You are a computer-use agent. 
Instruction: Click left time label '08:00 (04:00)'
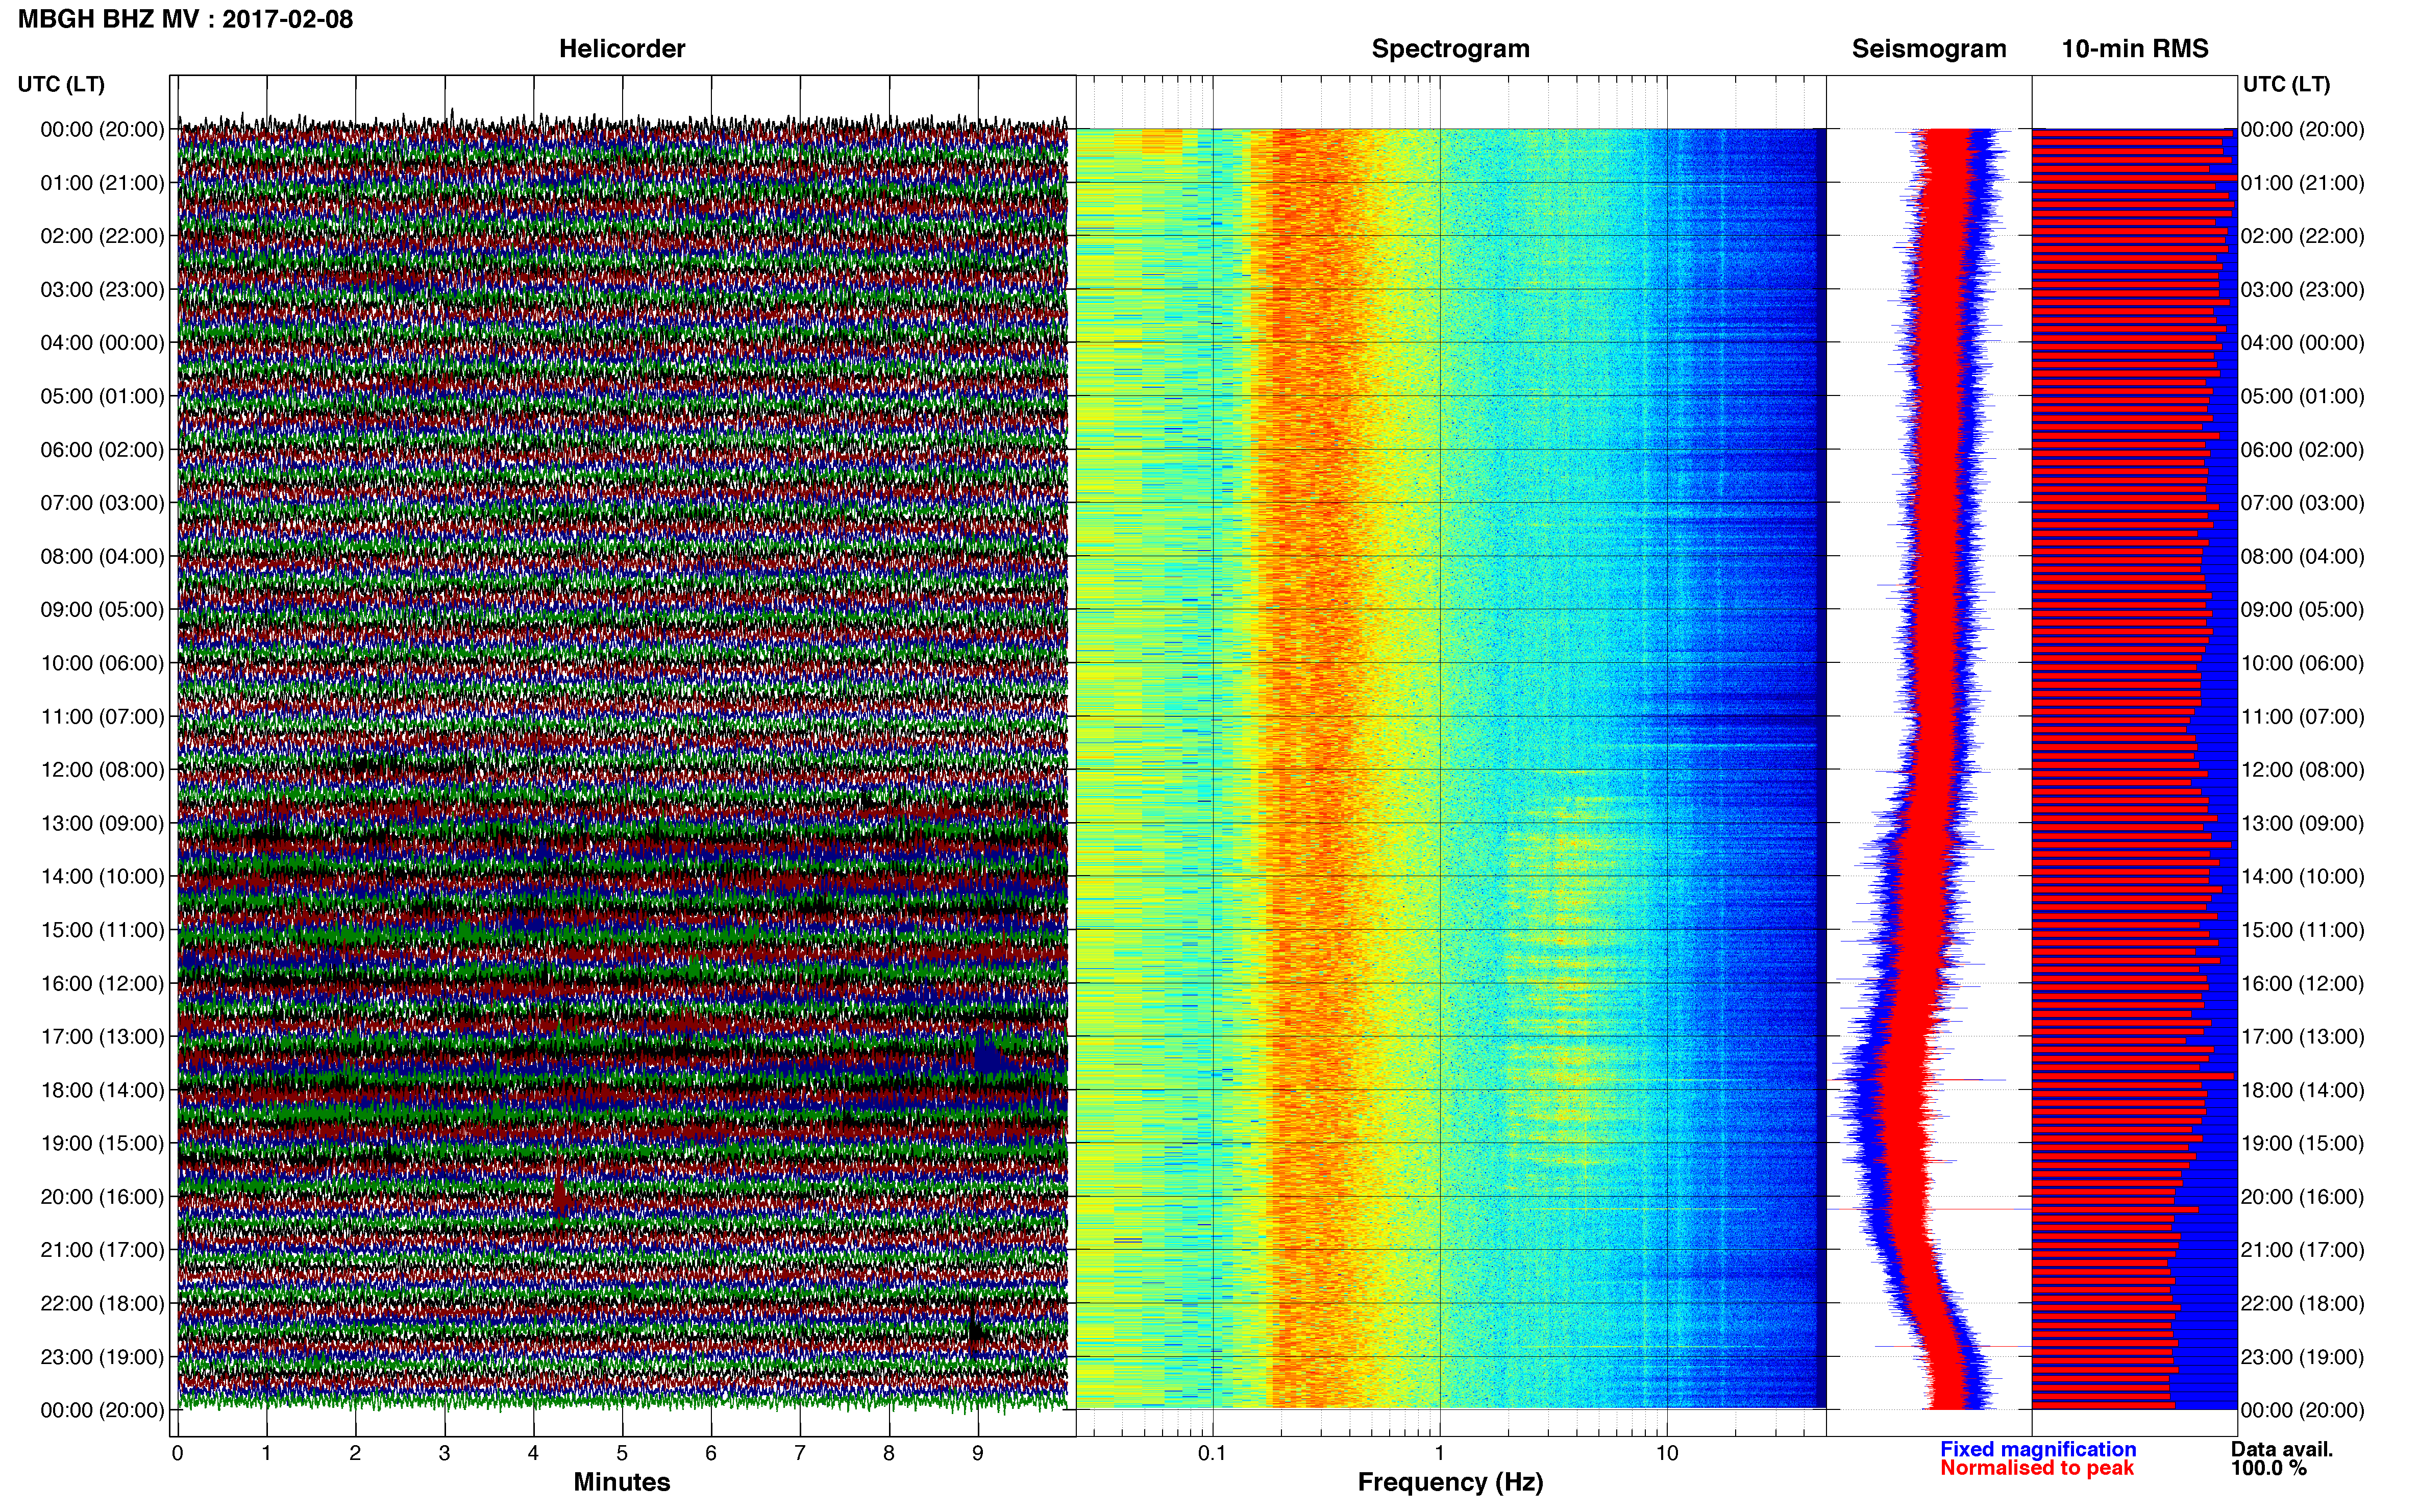coord(102,556)
